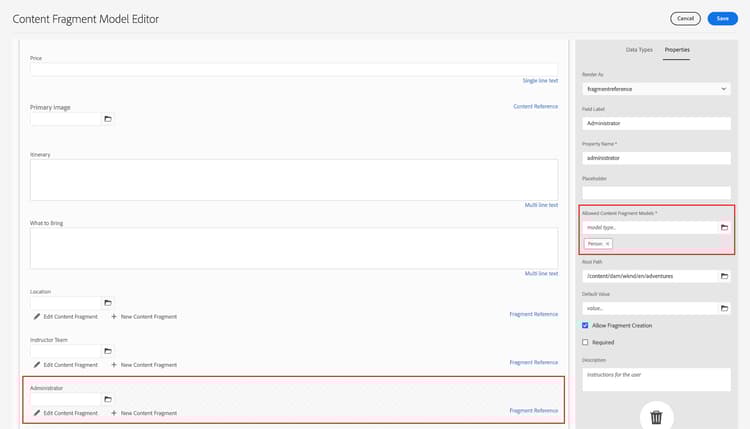
Task: Focus the Field Label input
Action: coord(656,123)
